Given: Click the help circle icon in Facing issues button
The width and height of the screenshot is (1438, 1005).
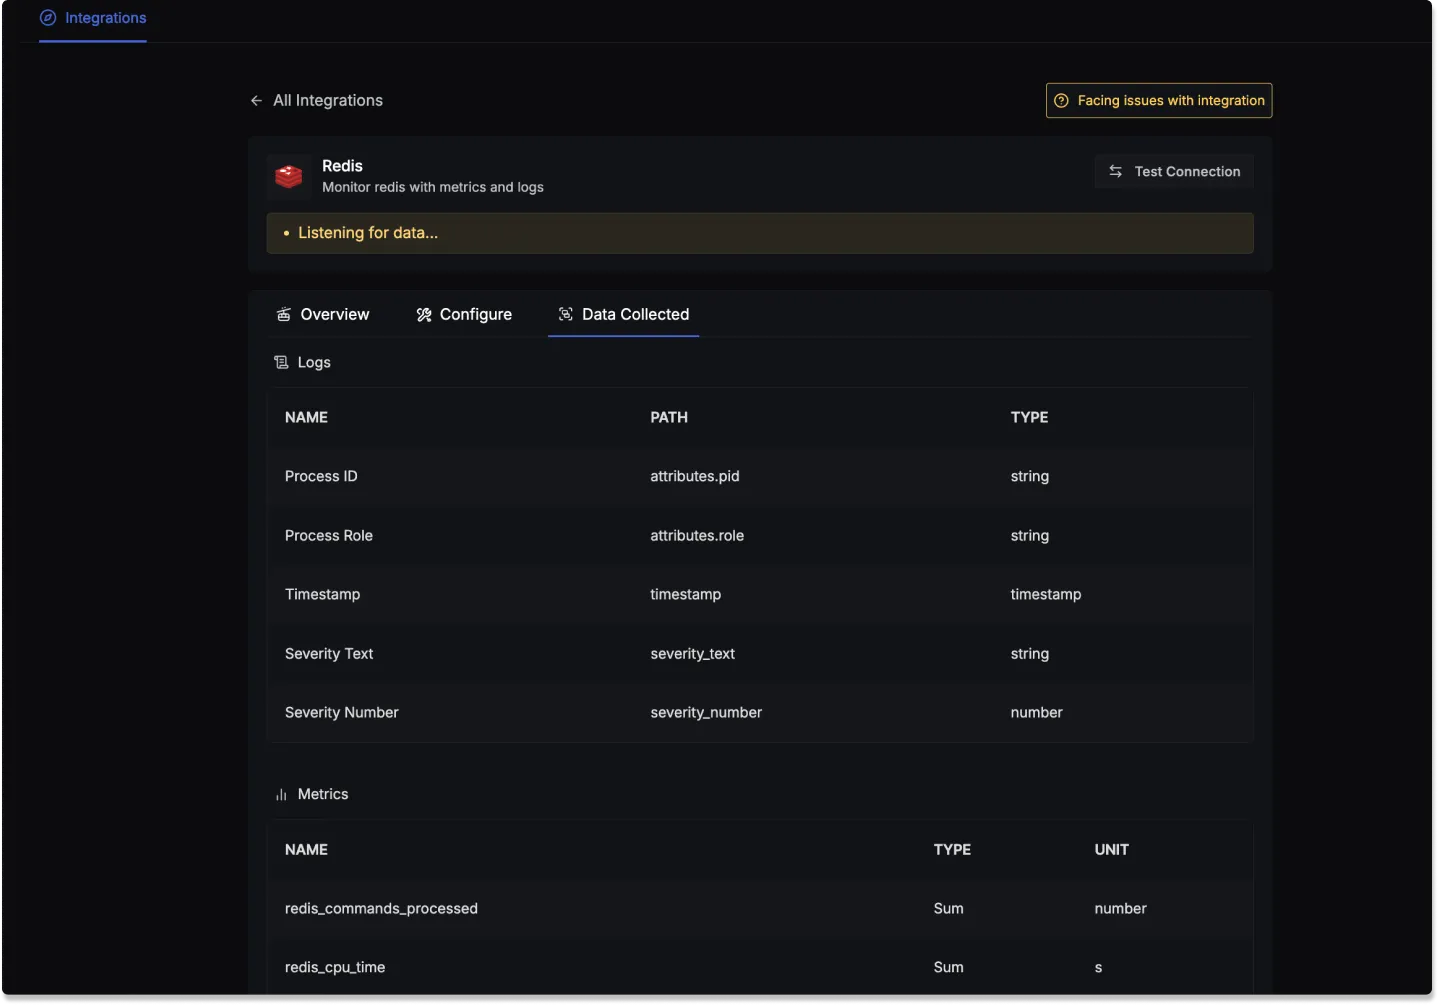Looking at the screenshot, I should [x=1062, y=101].
